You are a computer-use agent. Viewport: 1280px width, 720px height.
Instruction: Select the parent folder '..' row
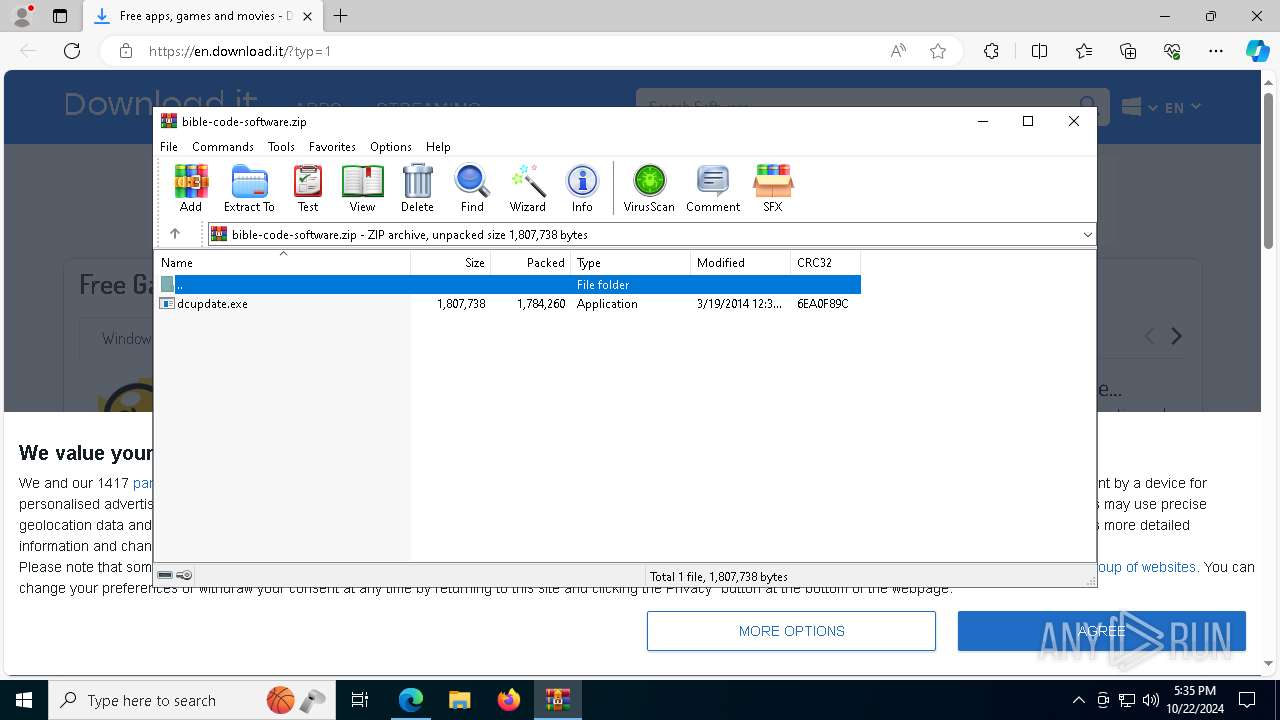tap(509, 285)
